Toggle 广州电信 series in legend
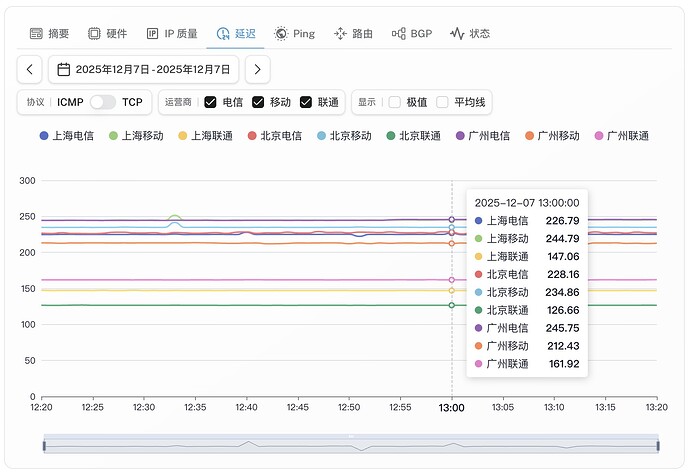The height and width of the screenshot is (474, 690). (x=483, y=136)
